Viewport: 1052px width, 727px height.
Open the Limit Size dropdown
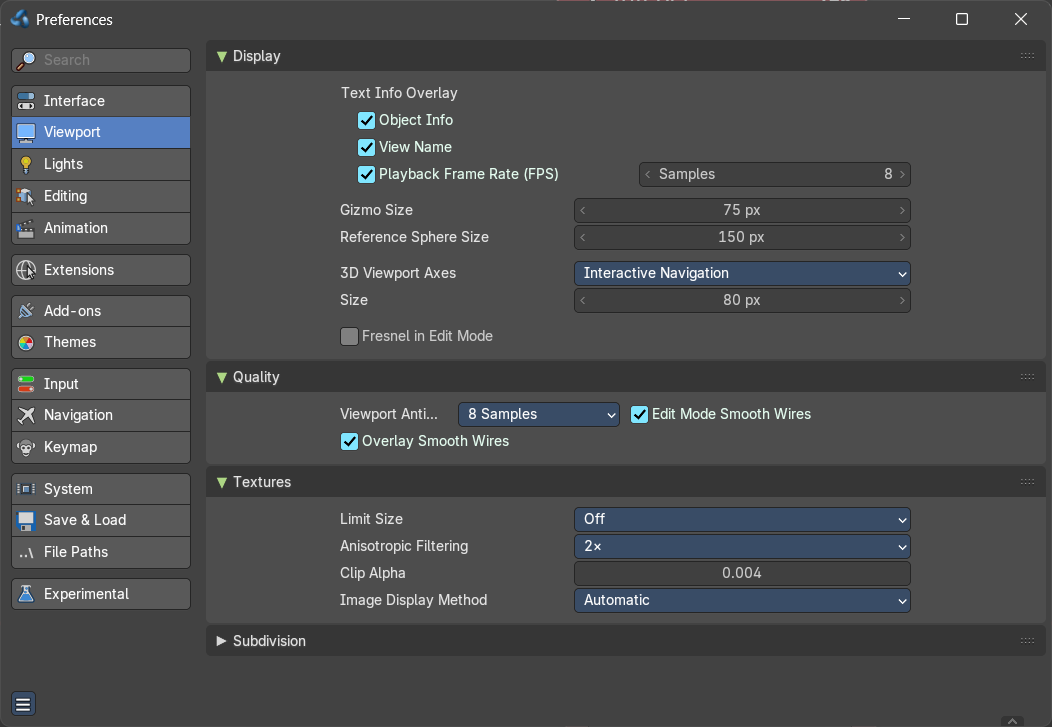tap(742, 520)
